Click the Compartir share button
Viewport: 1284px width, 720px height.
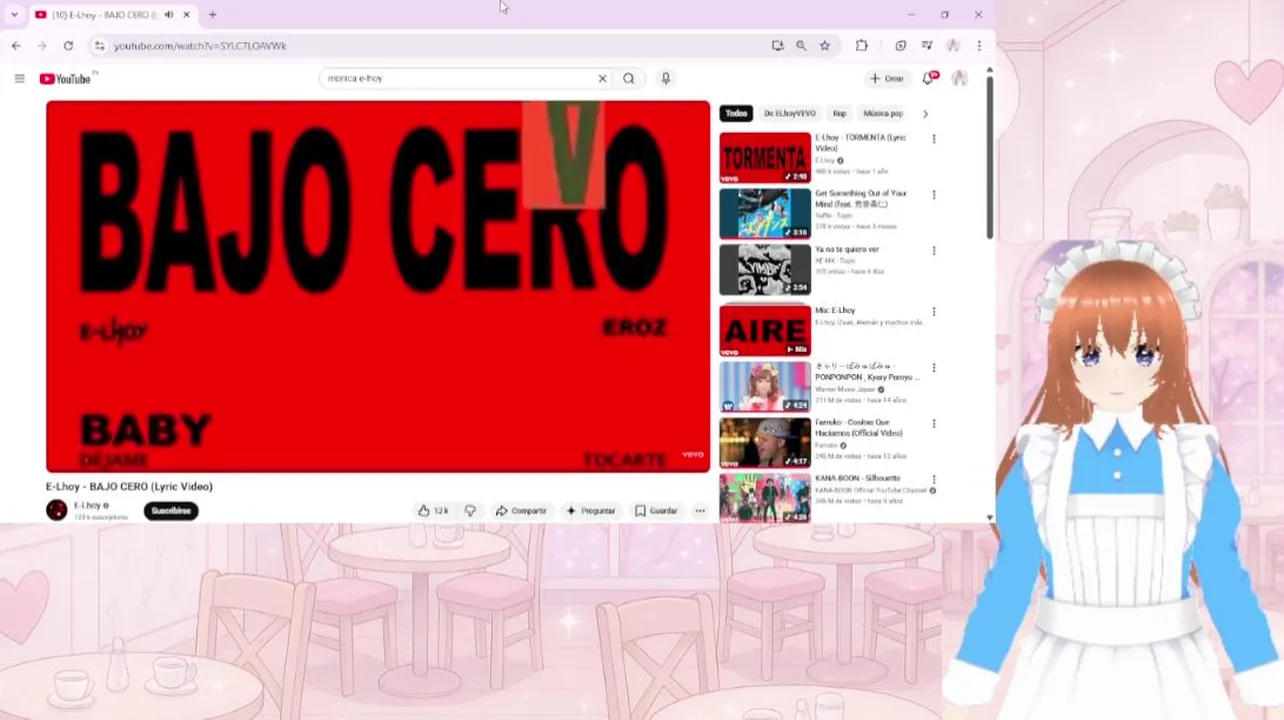[x=521, y=511]
